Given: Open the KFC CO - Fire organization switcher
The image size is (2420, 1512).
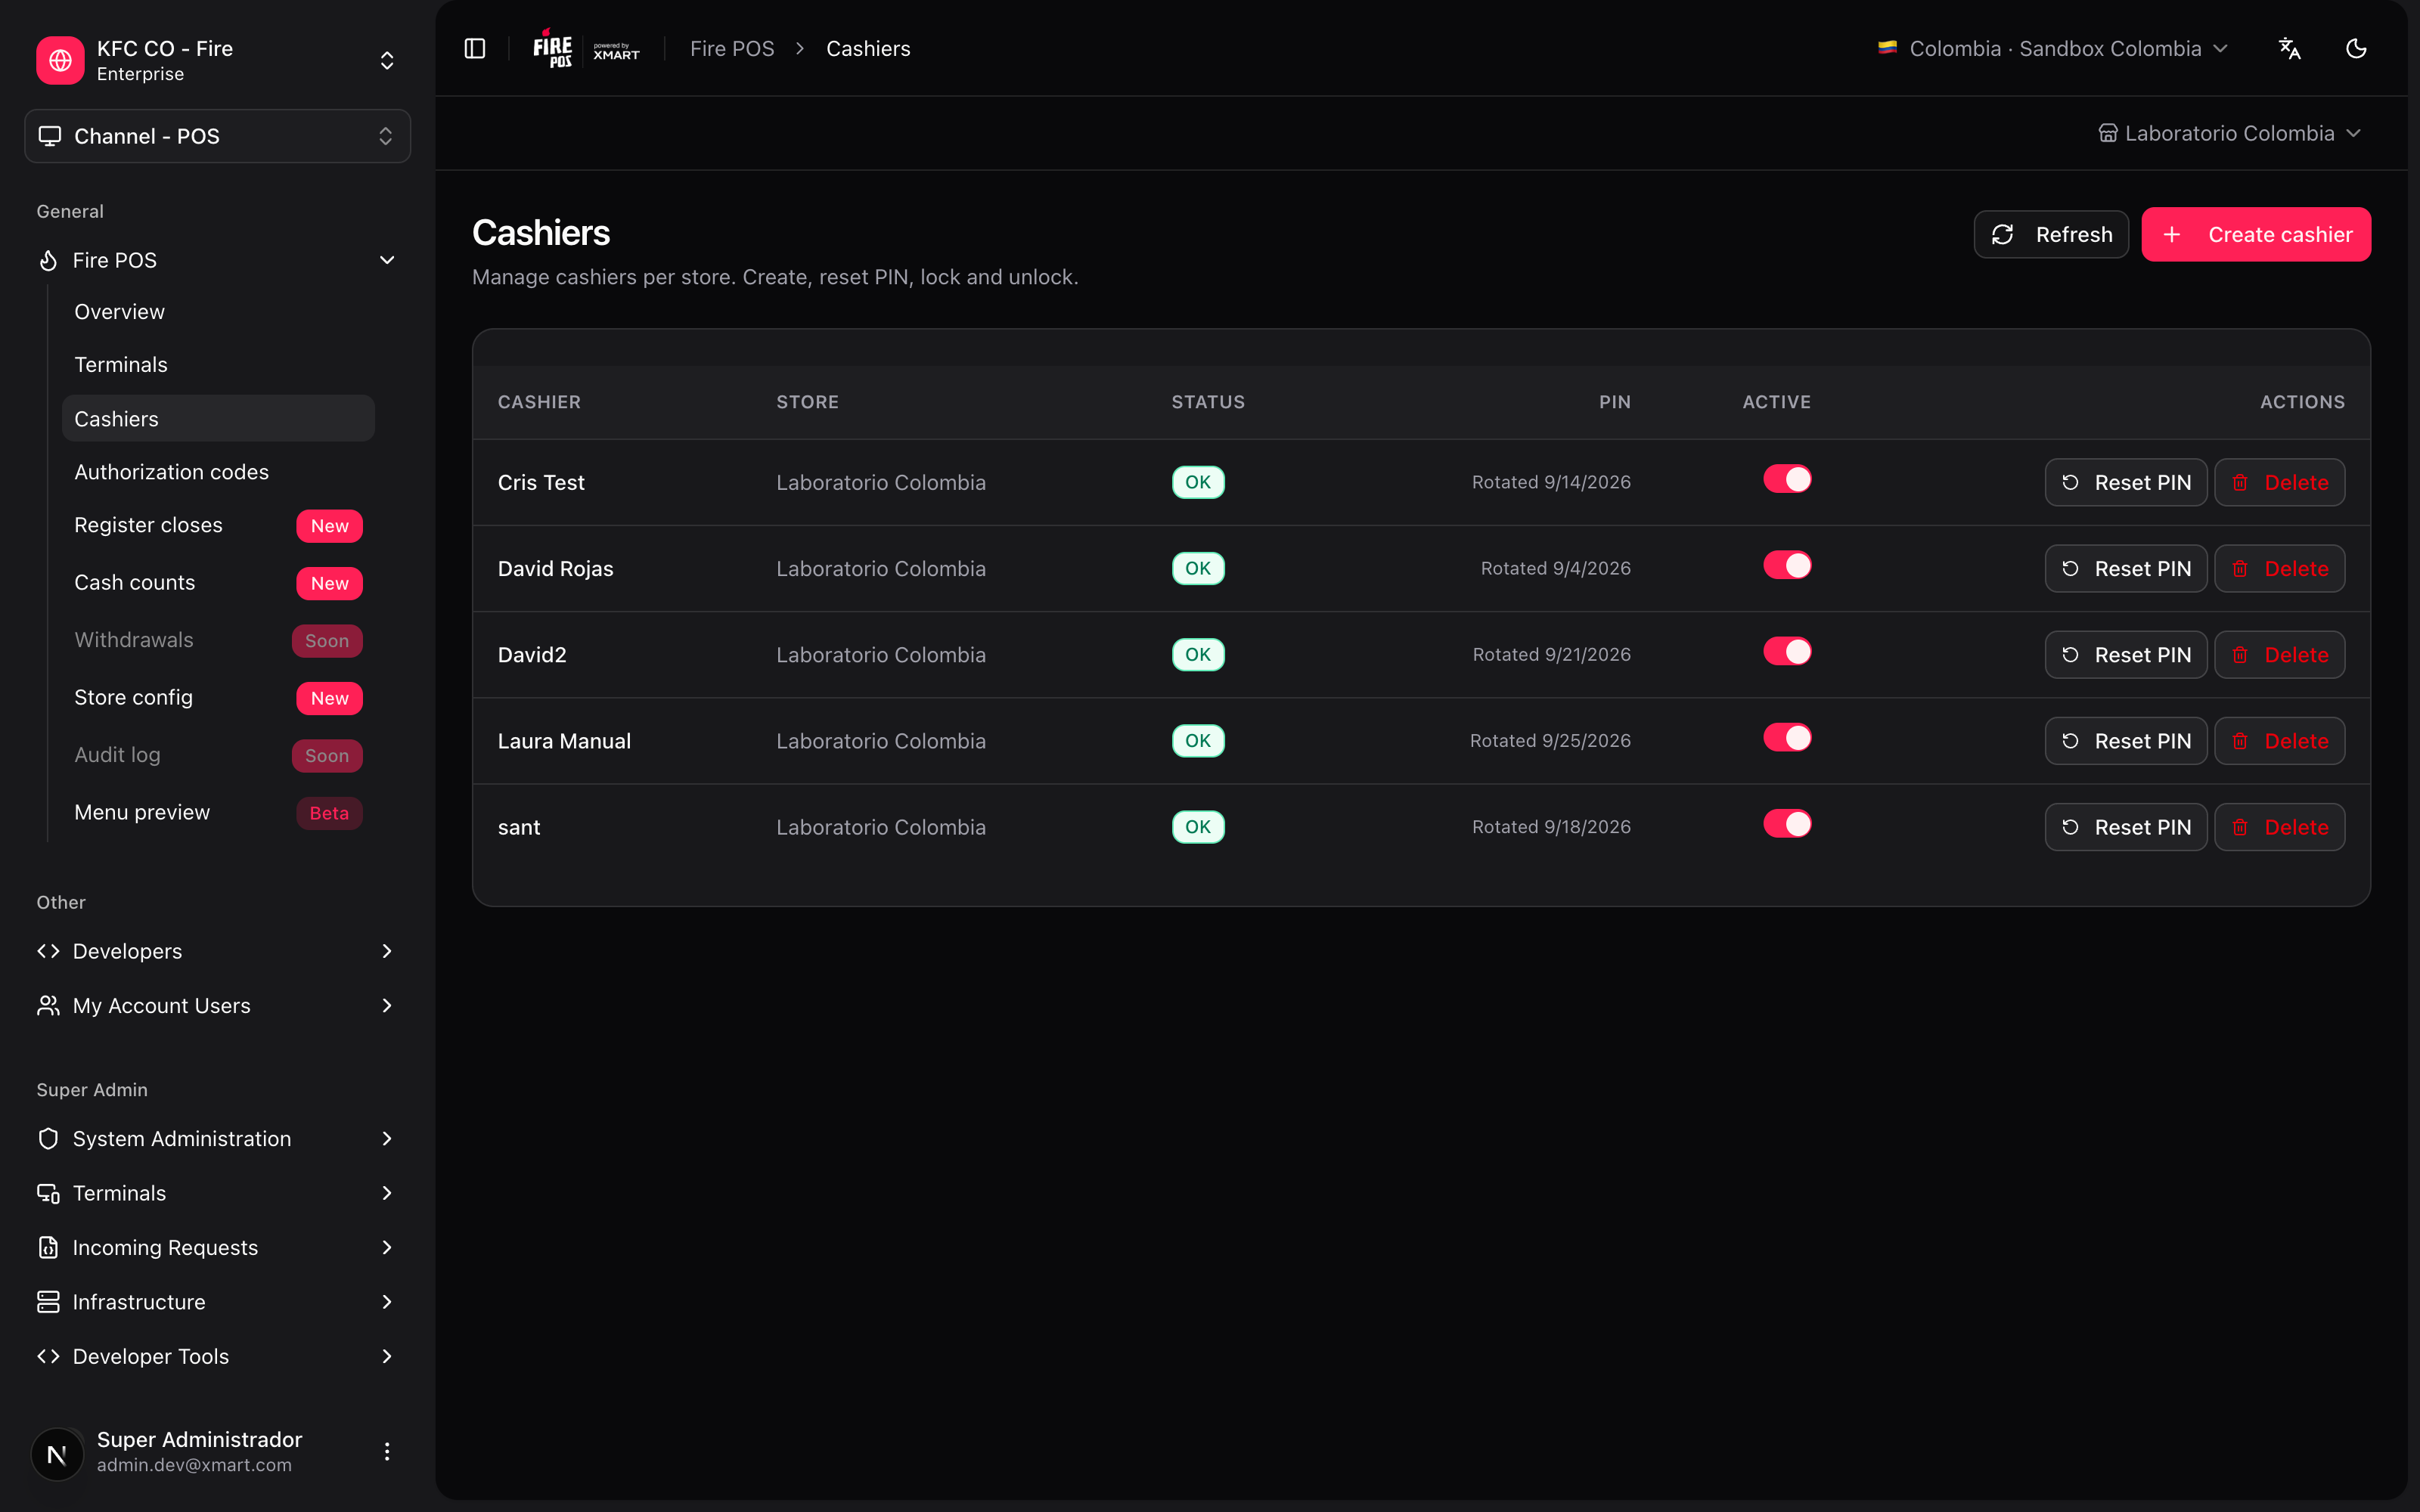Looking at the screenshot, I should pos(217,60).
